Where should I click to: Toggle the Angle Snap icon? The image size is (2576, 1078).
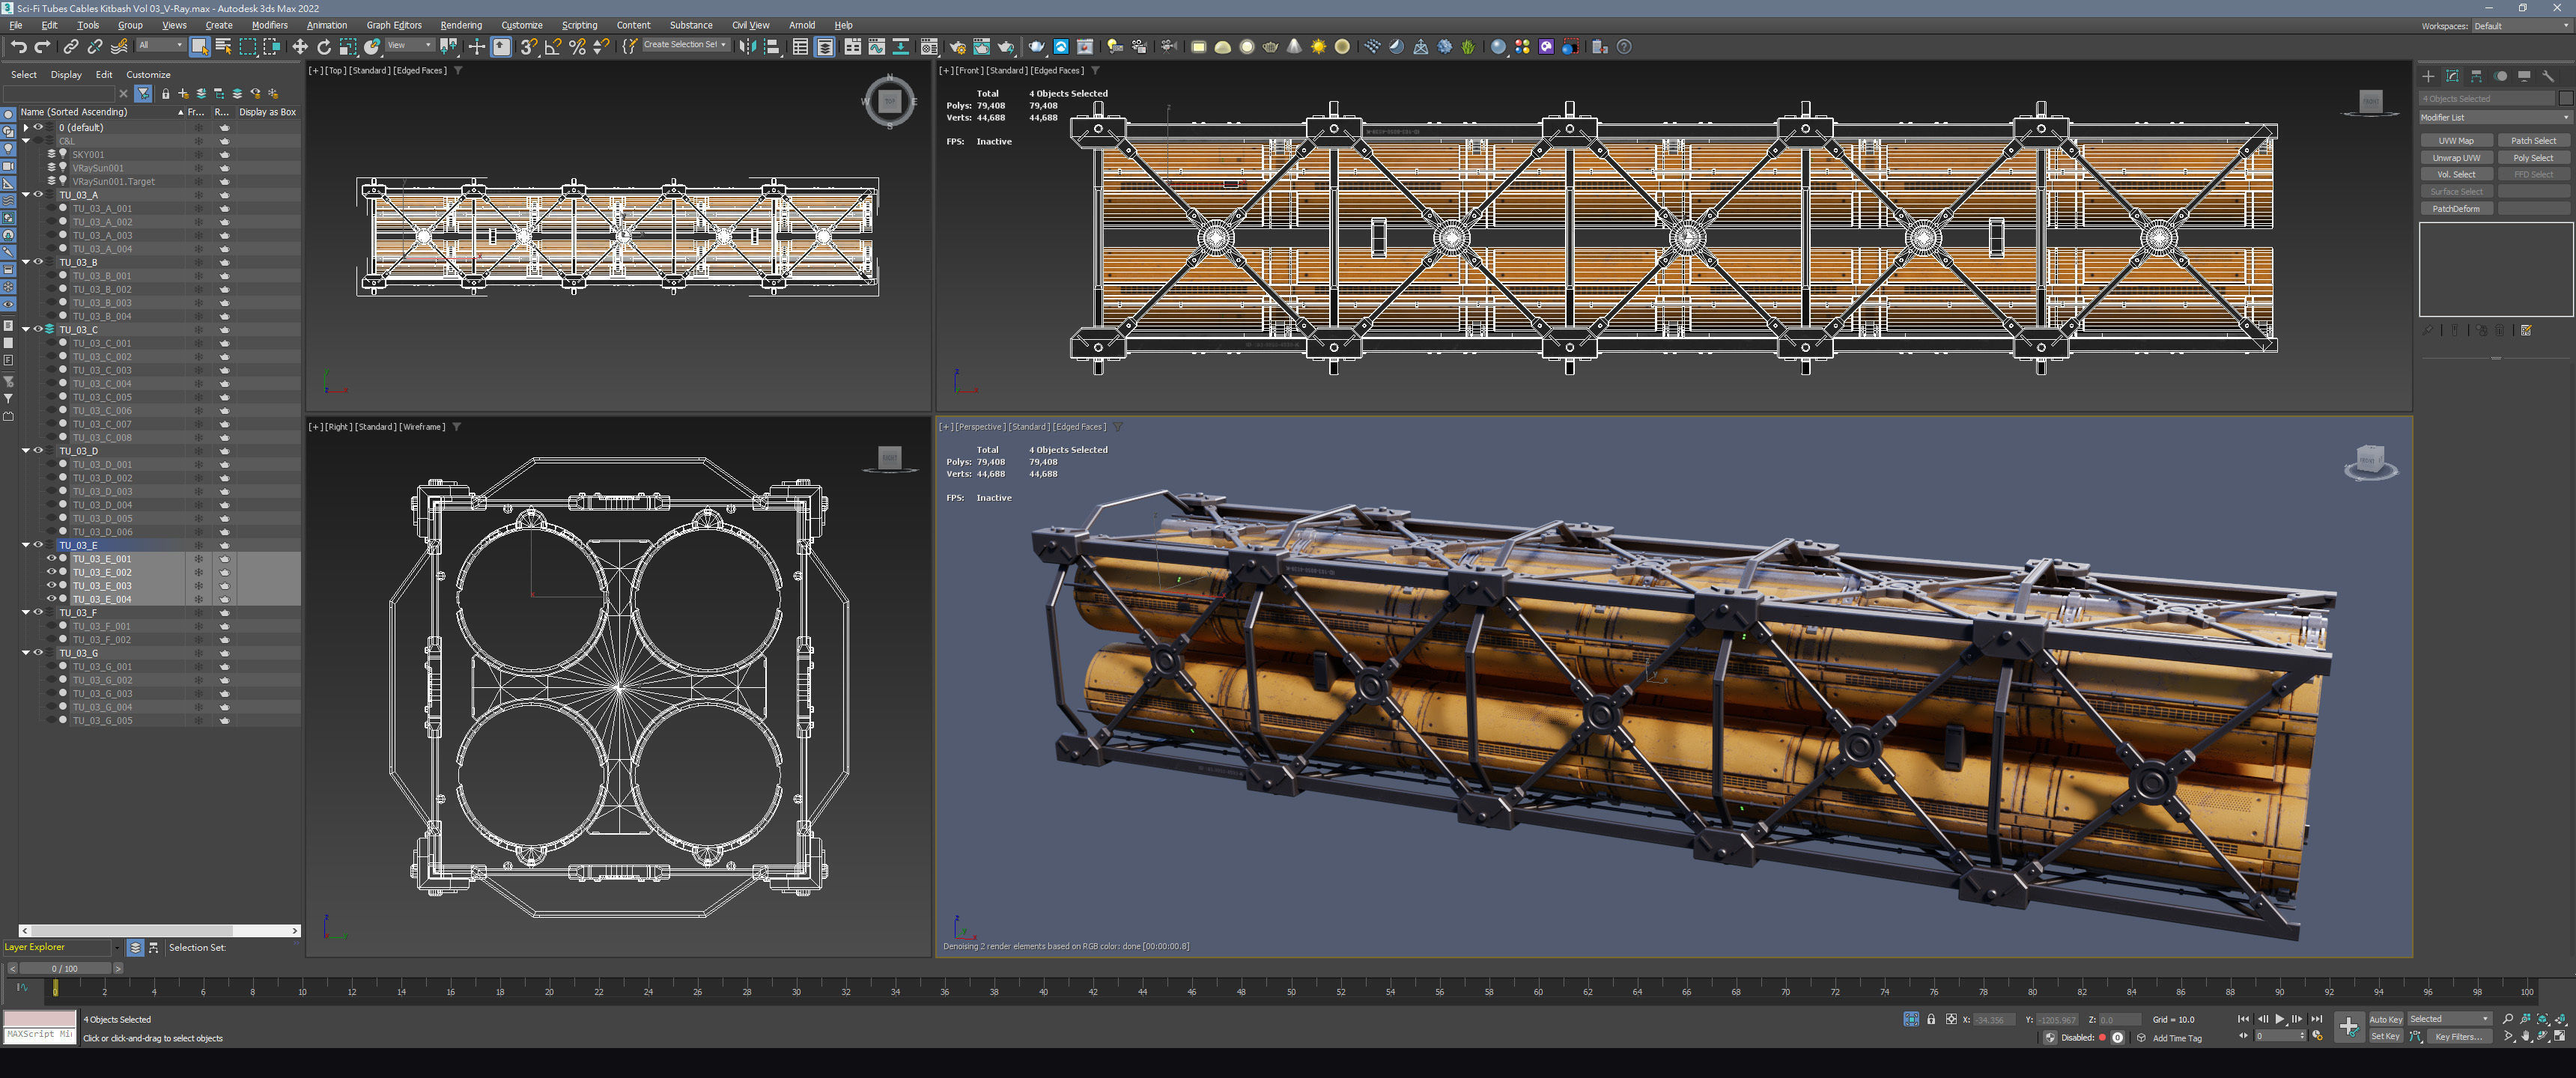pos(552,47)
